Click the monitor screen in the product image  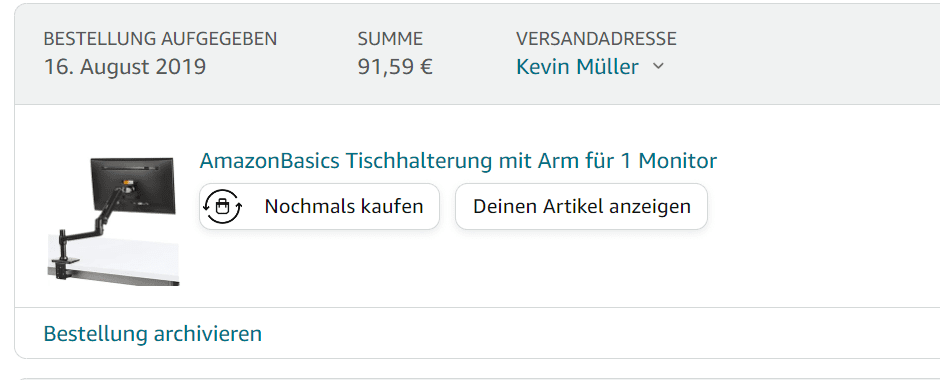(x=133, y=185)
